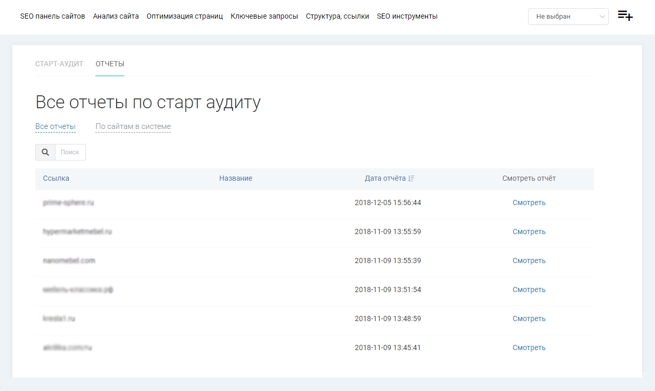Filter by По сайтам в системе
This screenshot has height=391, width=655.
point(133,126)
